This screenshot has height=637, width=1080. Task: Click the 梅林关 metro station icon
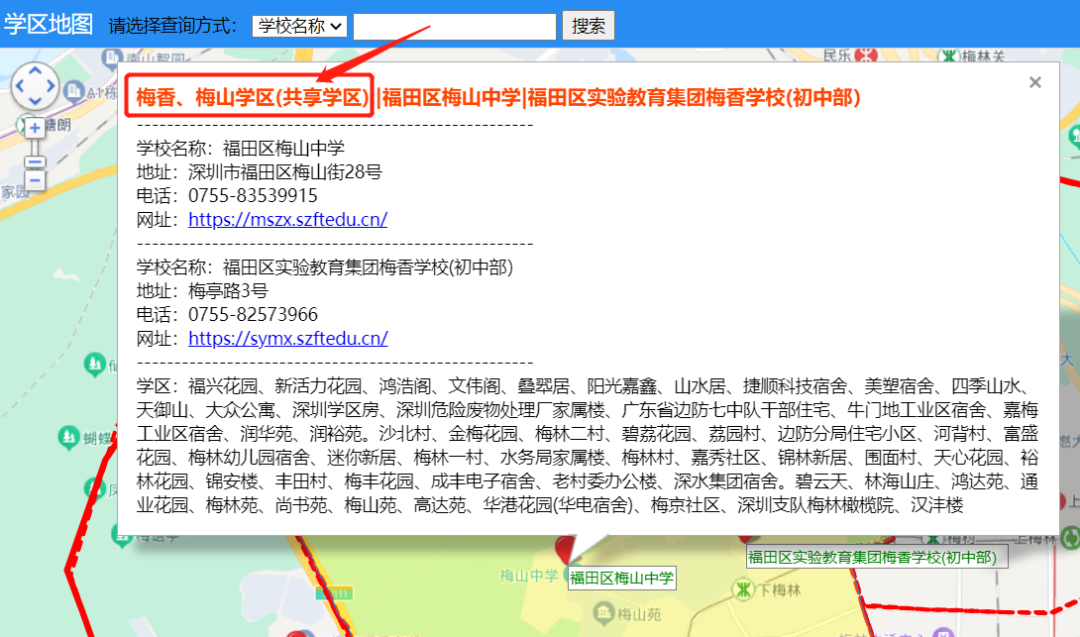coord(949,55)
